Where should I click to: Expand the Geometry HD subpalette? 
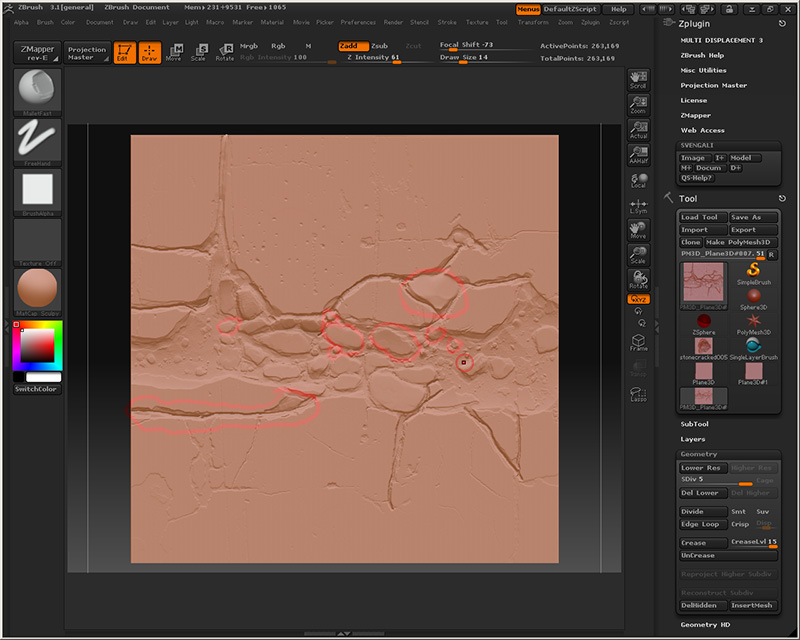coord(705,624)
